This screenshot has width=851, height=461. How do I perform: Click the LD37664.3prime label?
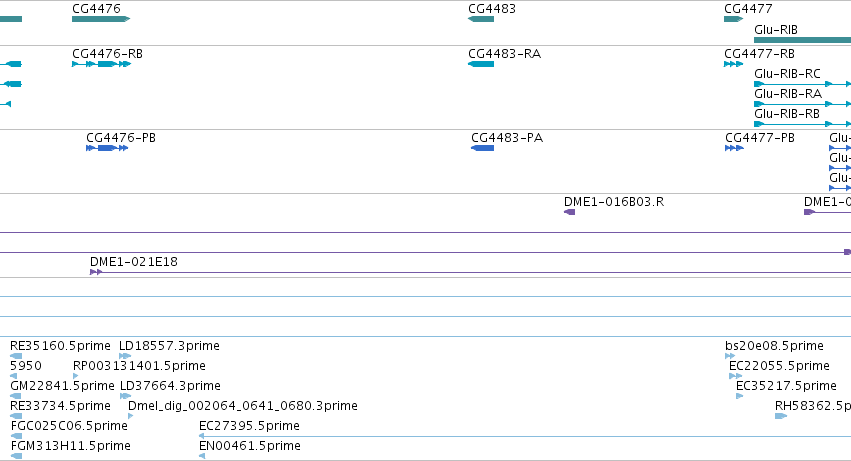[170, 386]
